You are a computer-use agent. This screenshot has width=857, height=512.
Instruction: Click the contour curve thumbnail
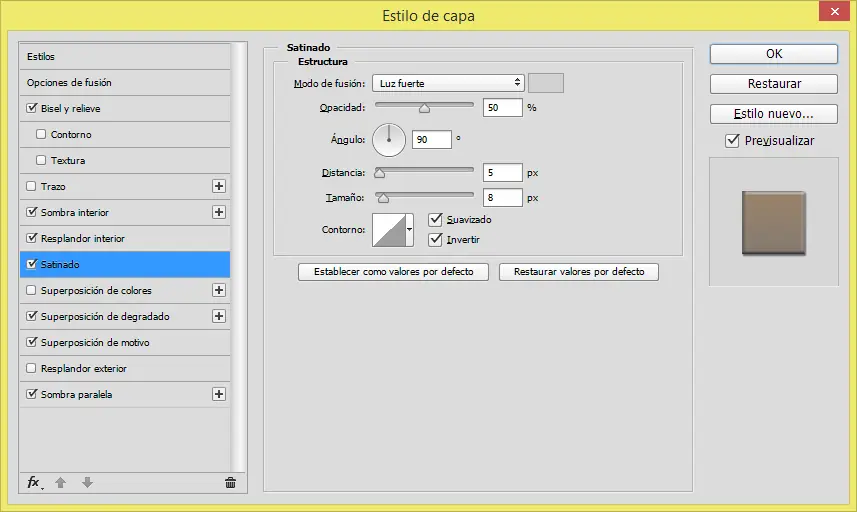[389, 230]
